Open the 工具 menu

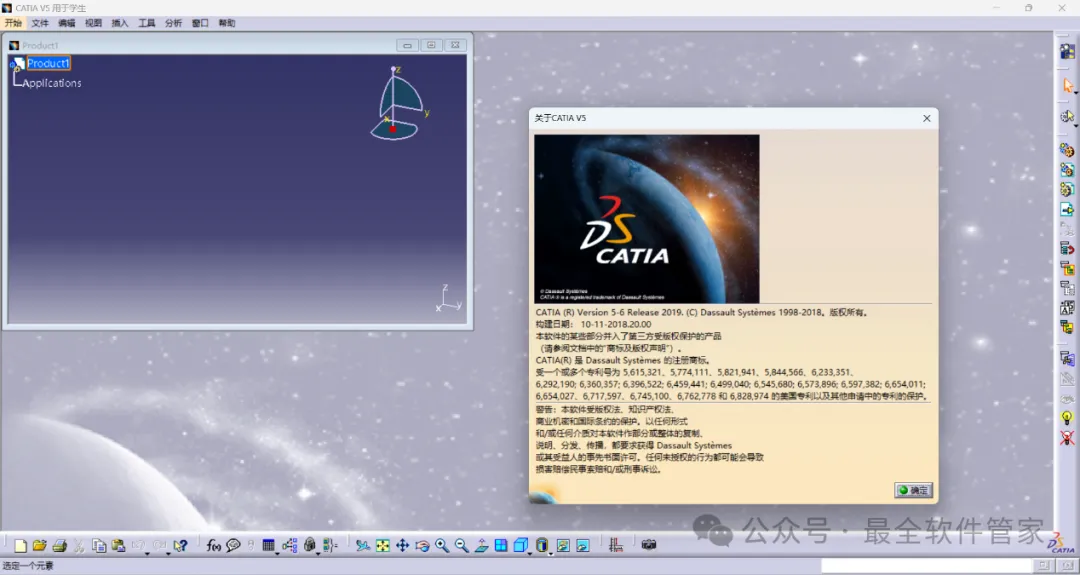(147, 23)
